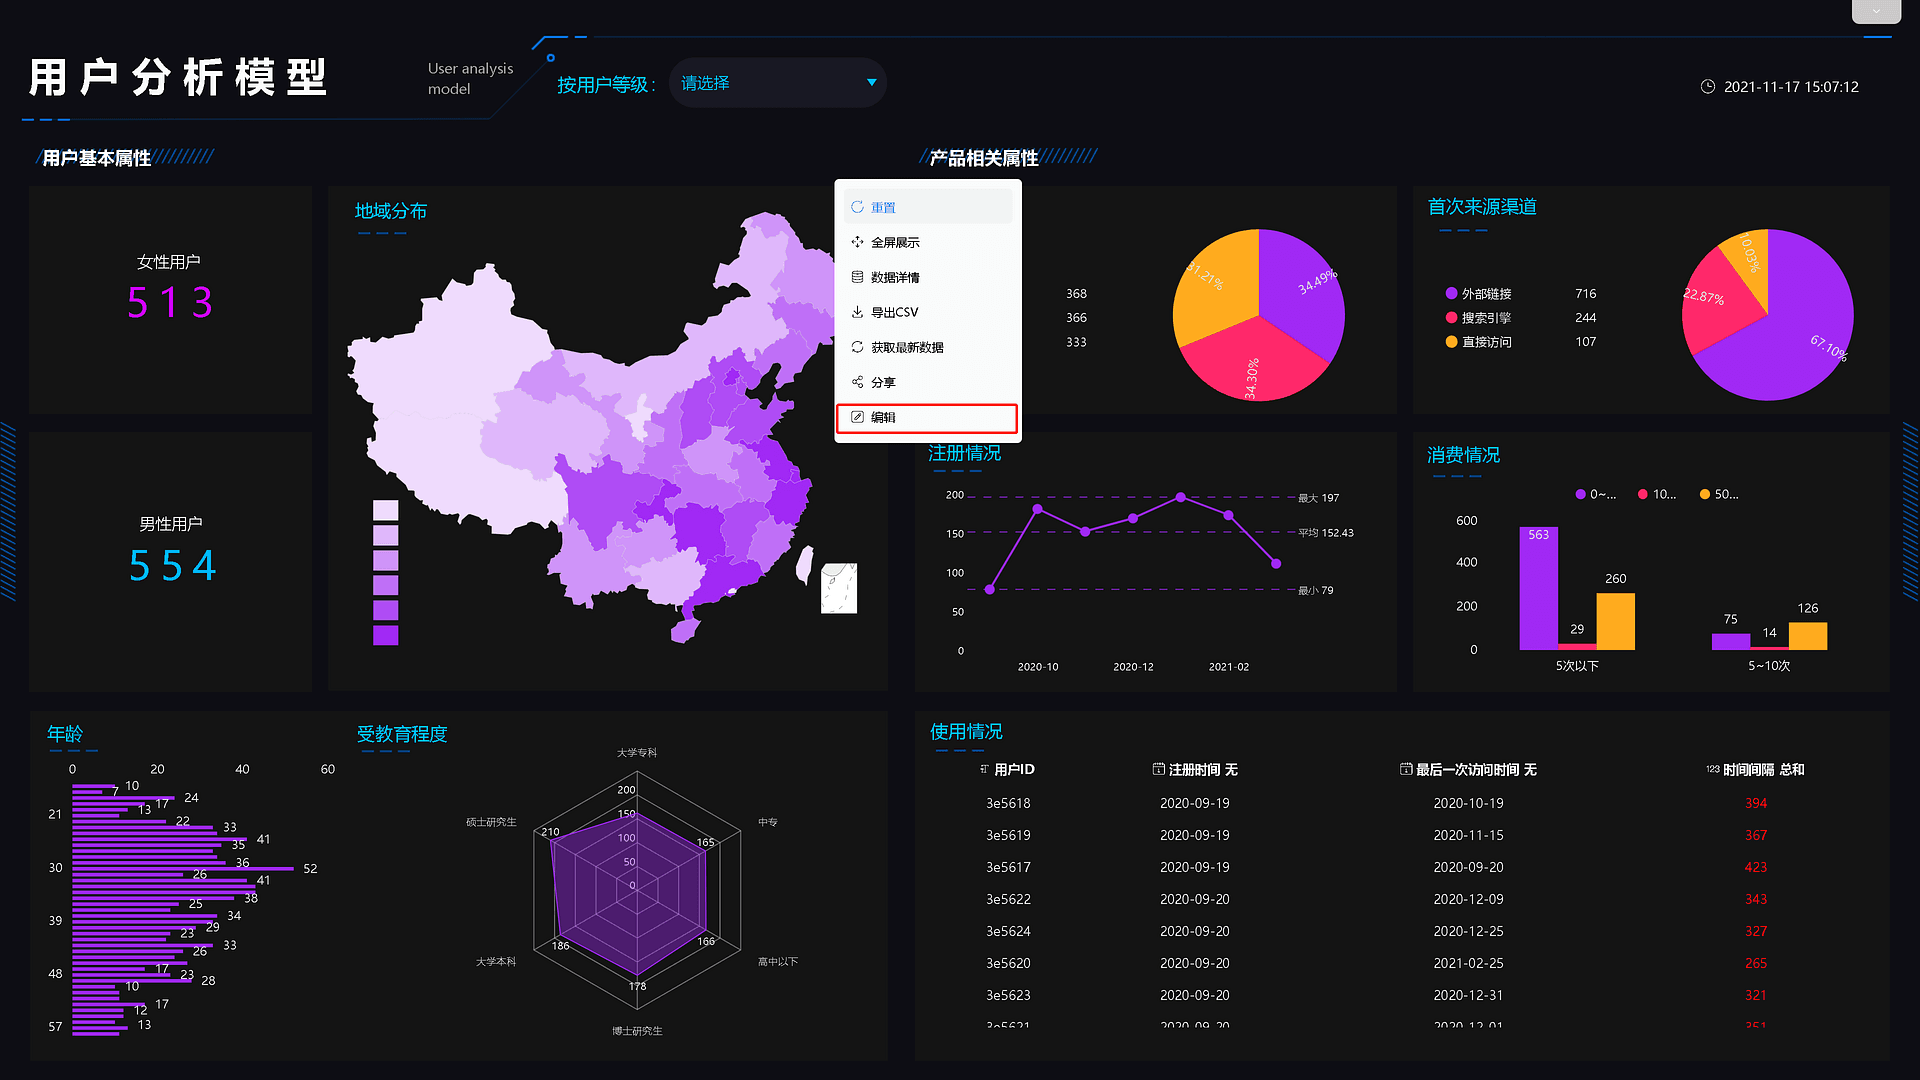Image resolution: width=1920 pixels, height=1080 pixels.
Task: Click the calendar icon before 最后一次访问时间
Action: [x=1406, y=769]
